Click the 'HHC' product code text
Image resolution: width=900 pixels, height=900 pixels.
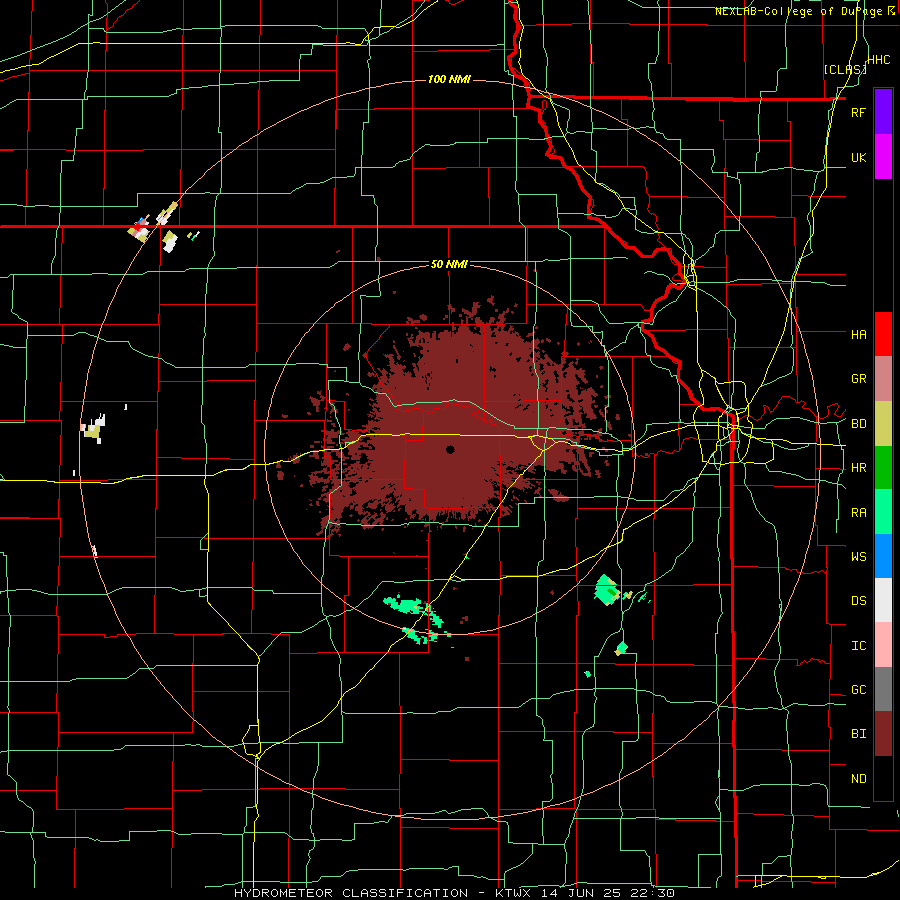coord(878,60)
